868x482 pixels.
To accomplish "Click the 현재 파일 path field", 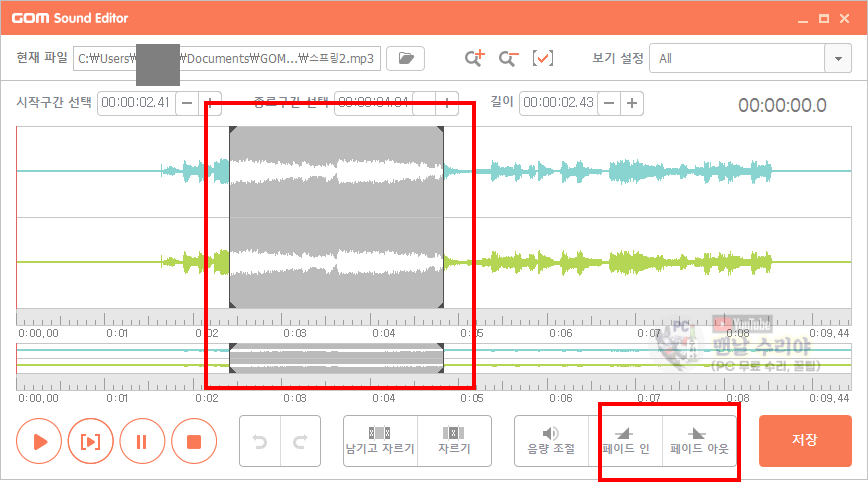I will tap(227, 58).
